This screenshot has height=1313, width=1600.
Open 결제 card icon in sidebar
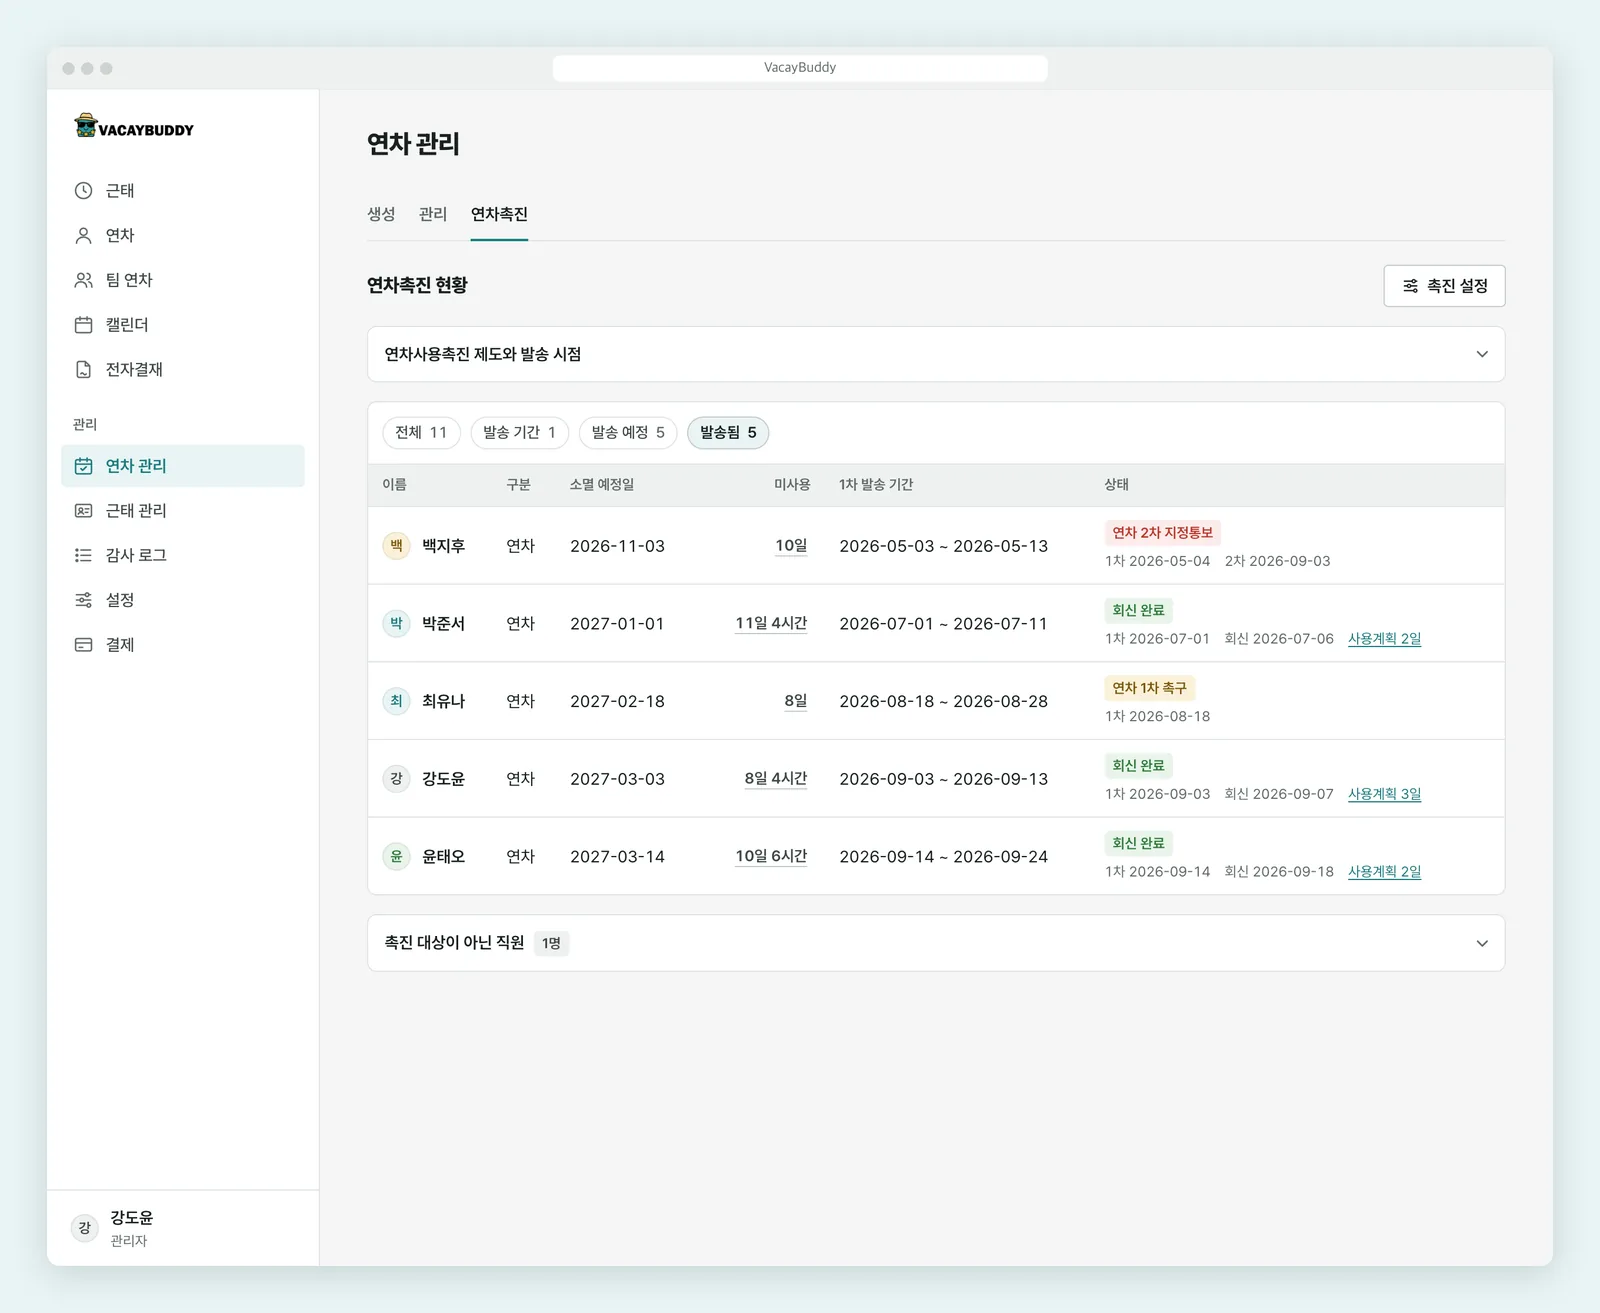click(84, 645)
